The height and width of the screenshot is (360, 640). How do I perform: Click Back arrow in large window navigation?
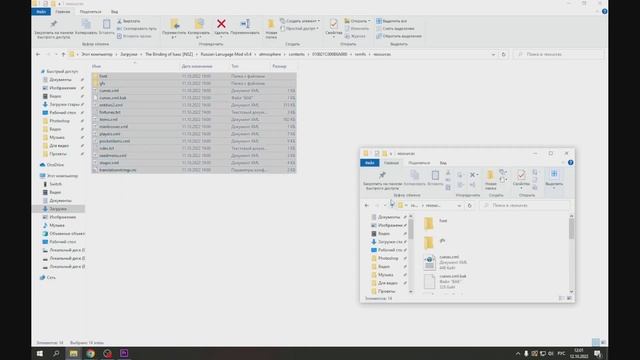[x=38, y=54]
